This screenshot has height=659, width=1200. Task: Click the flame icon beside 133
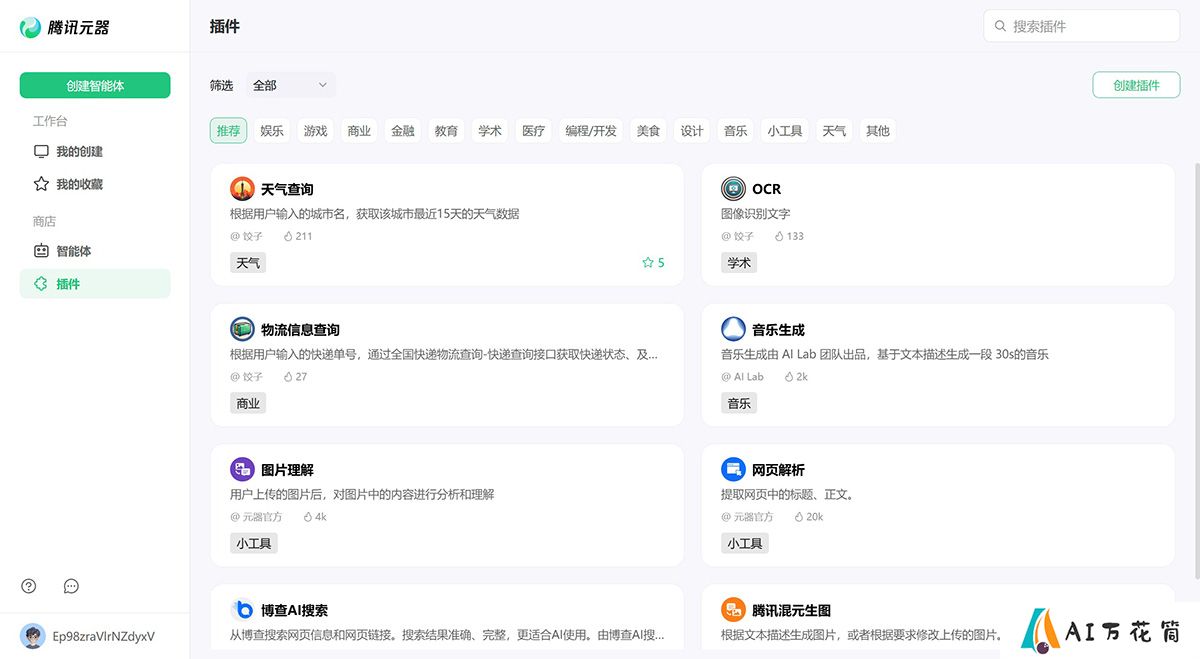(x=779, y=237)
